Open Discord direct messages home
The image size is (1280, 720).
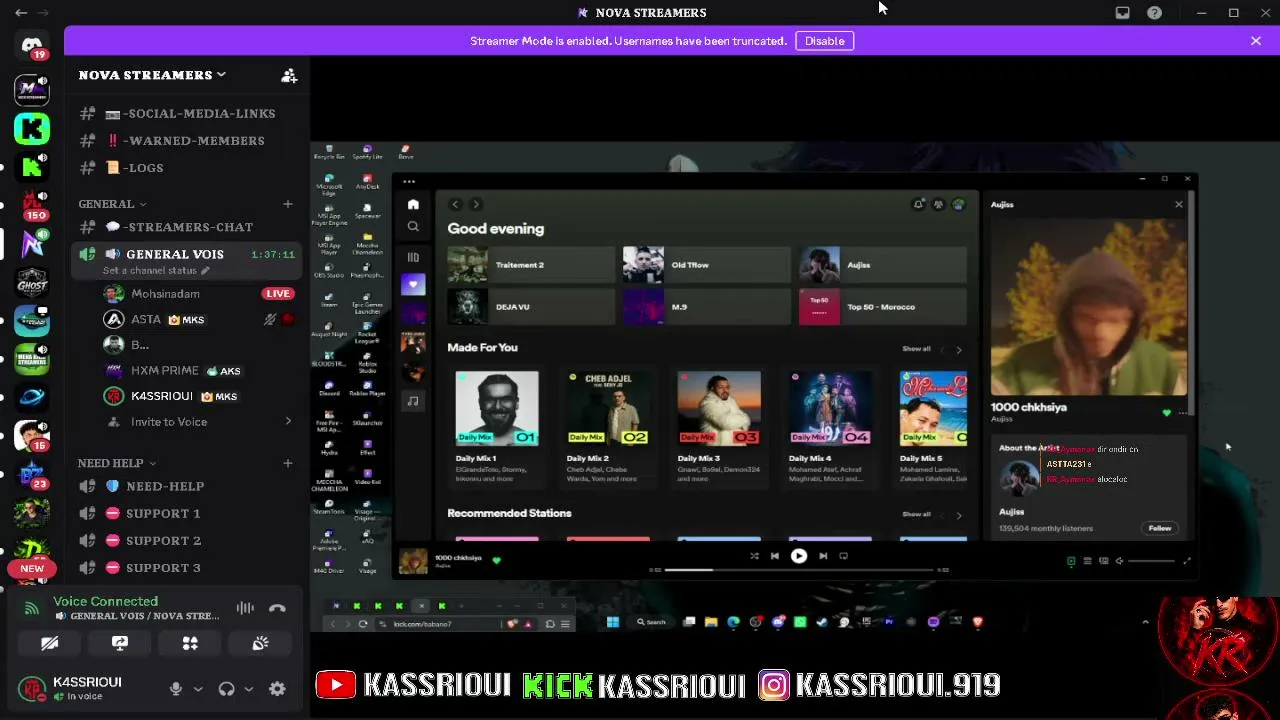(x=32, y=46)
